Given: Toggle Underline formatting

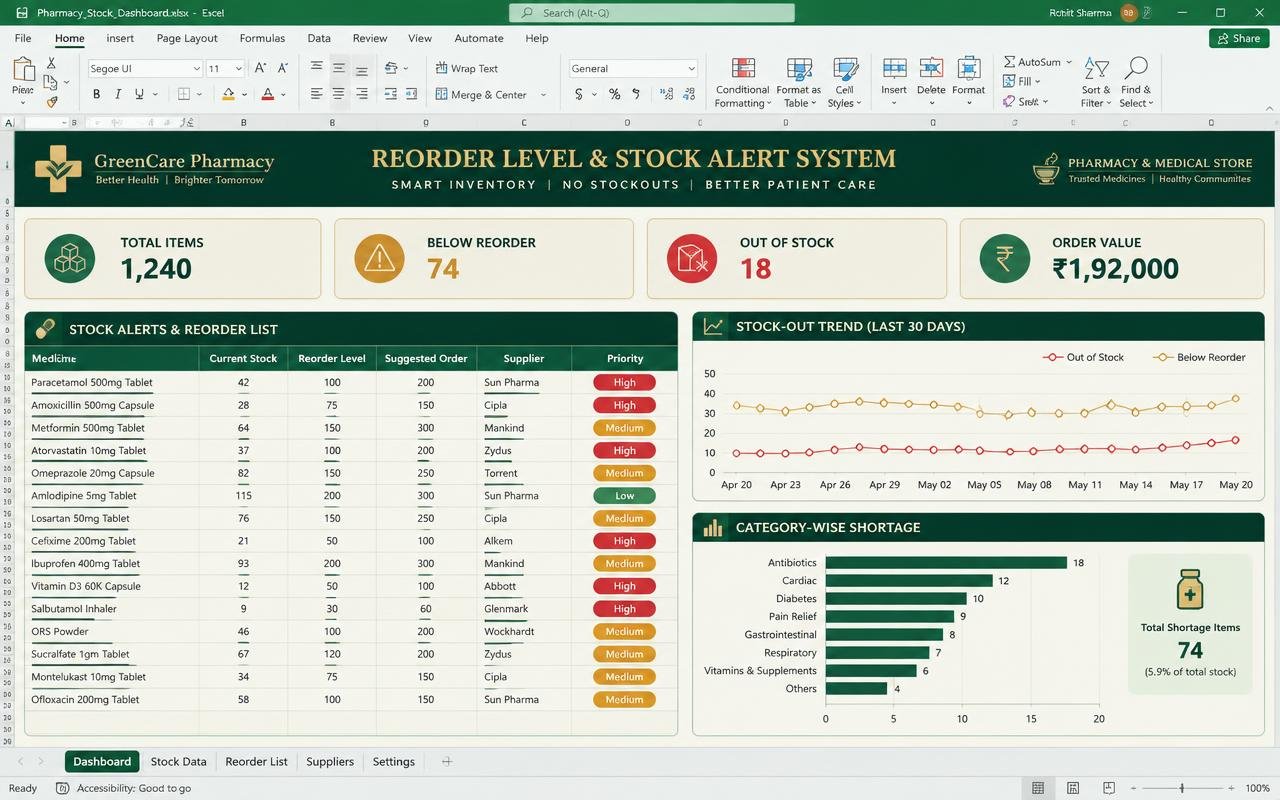Looking at the screenshot, I should 139,94.
